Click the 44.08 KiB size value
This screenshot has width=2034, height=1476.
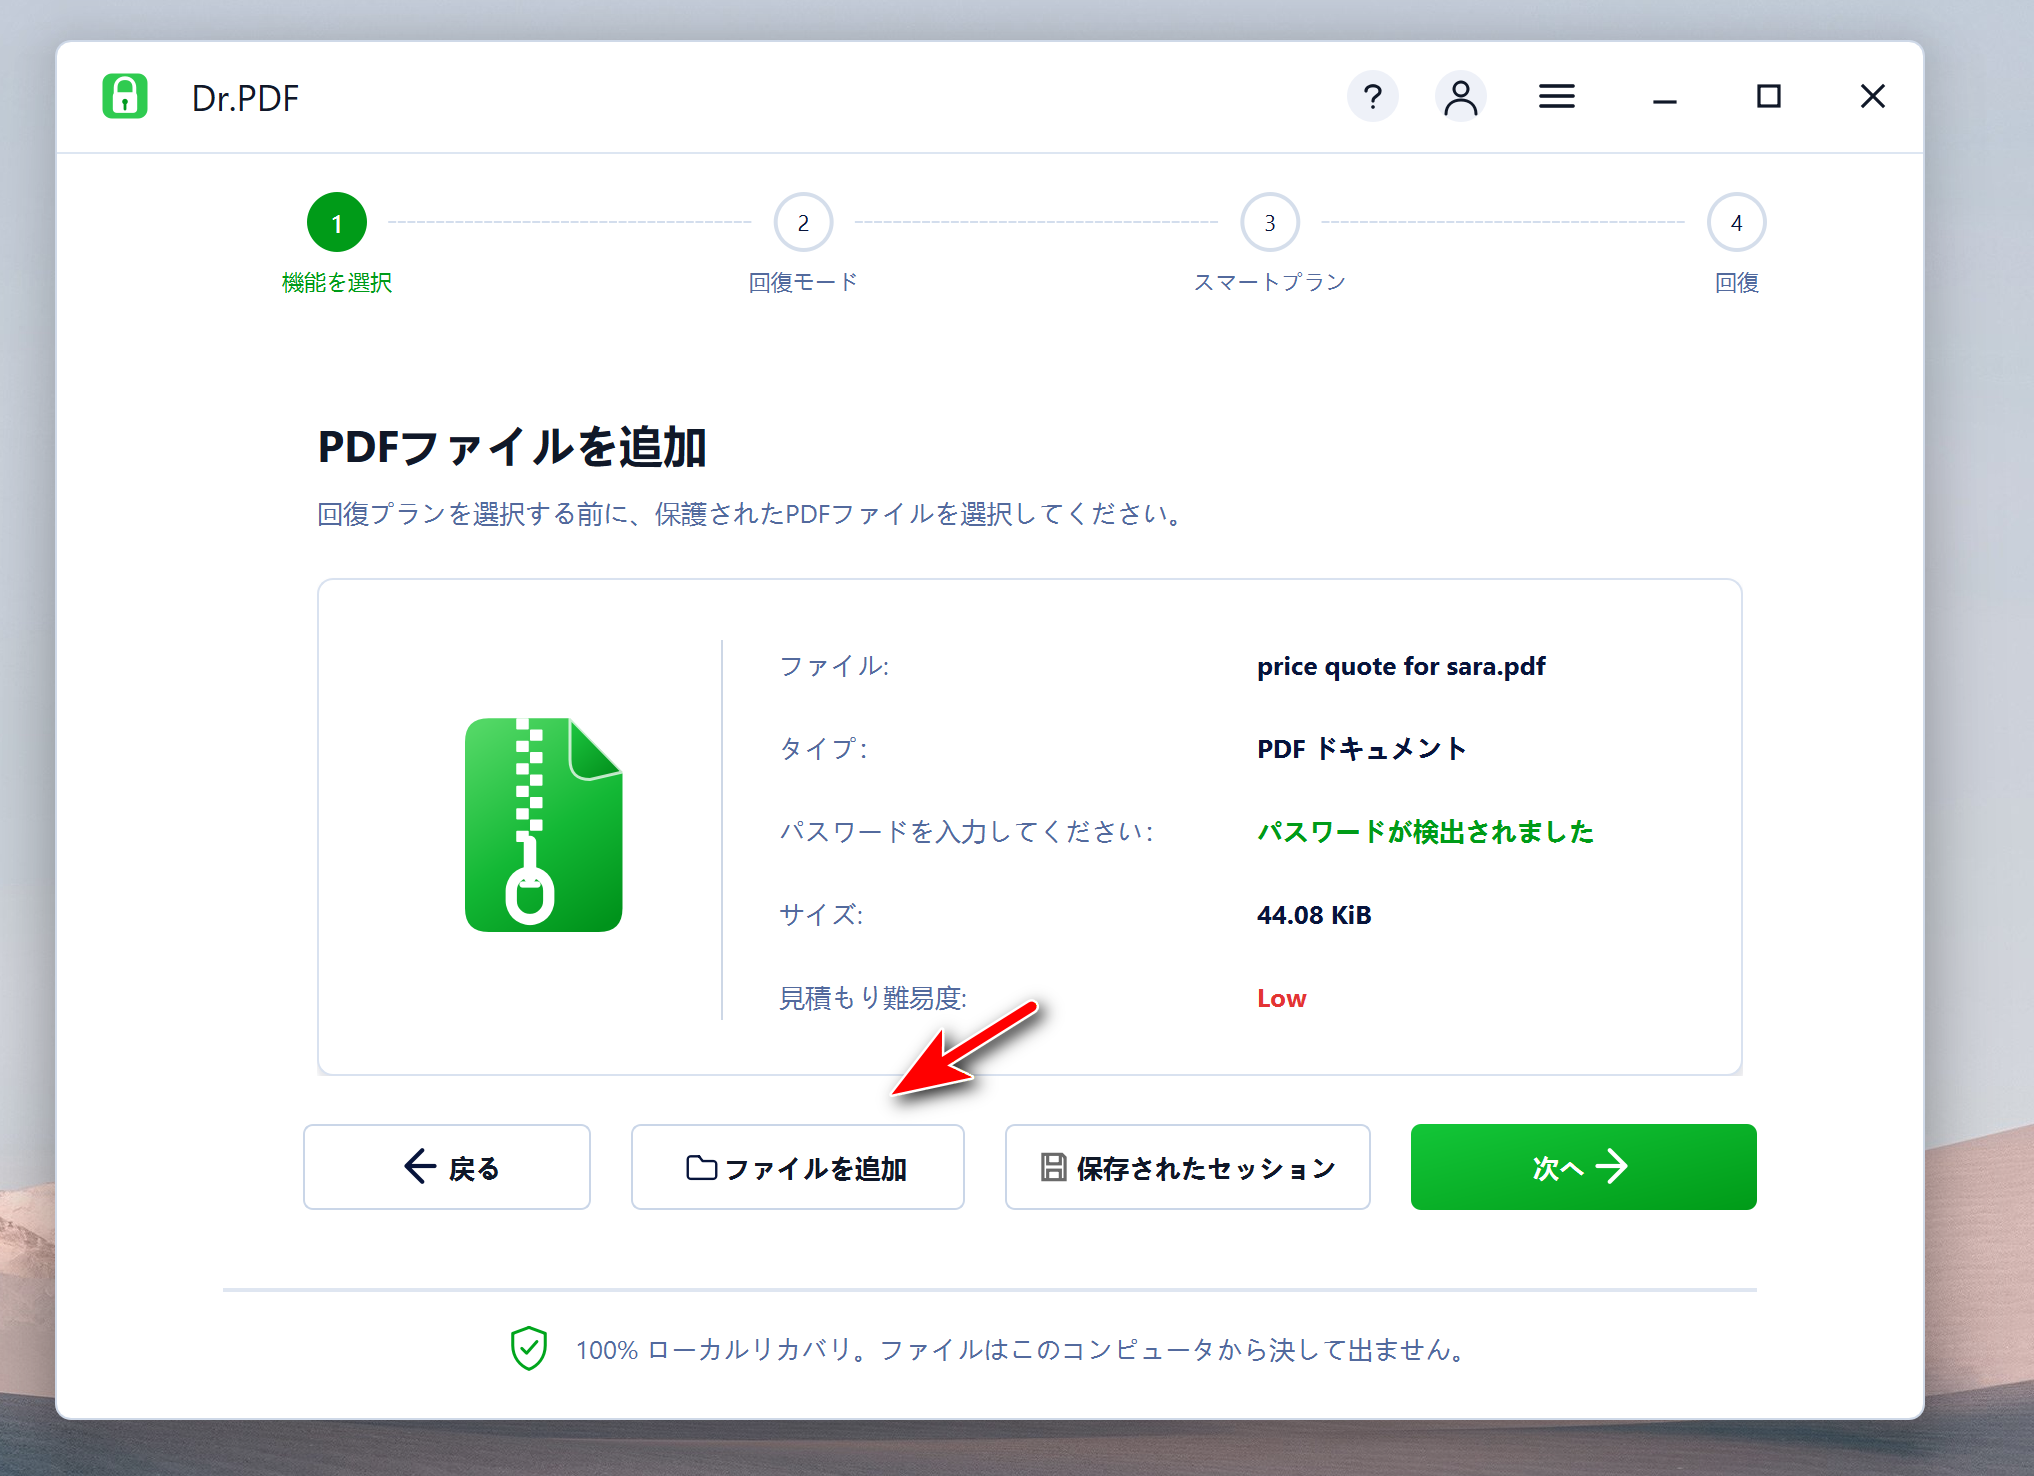point(1314,915)
